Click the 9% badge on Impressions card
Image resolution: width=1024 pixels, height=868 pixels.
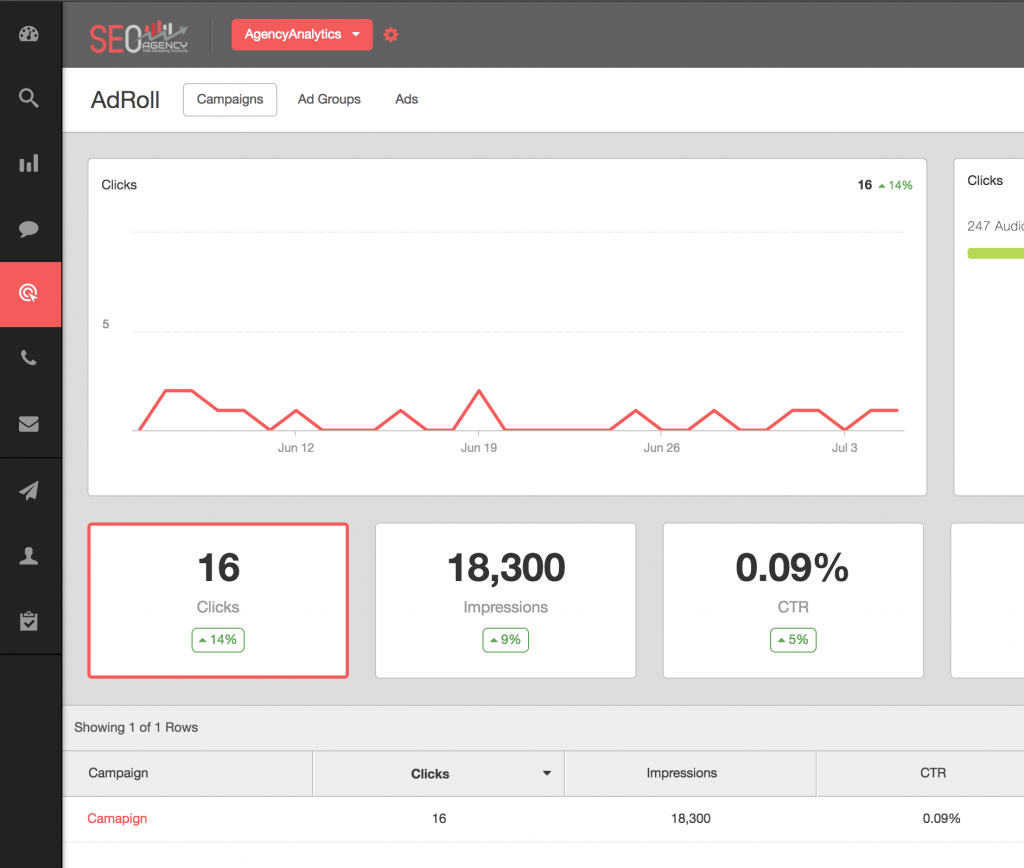505,639
